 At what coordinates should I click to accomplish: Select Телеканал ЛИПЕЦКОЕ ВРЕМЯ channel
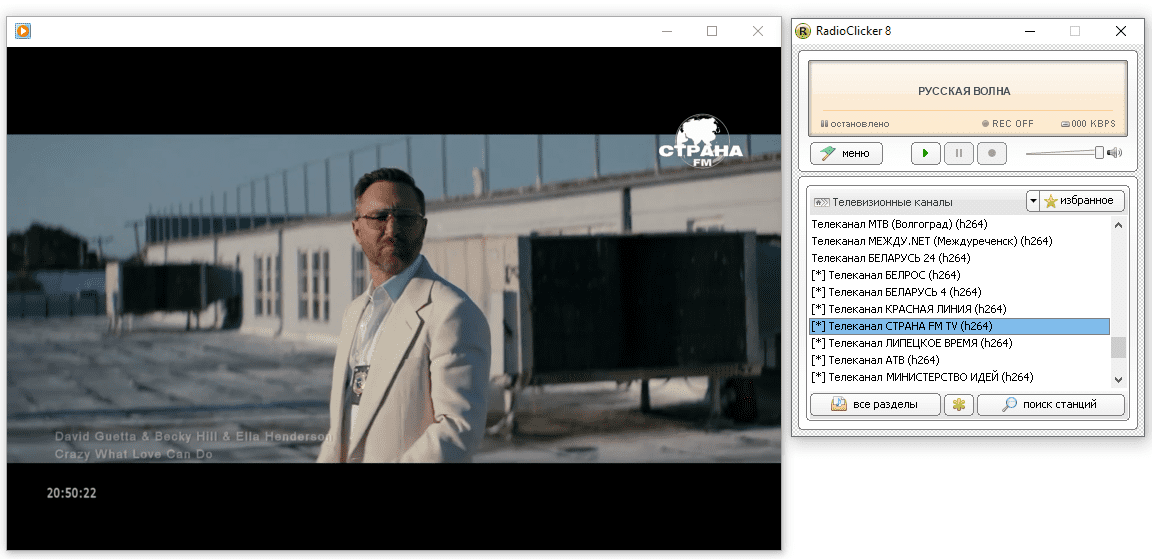(960, 343)
